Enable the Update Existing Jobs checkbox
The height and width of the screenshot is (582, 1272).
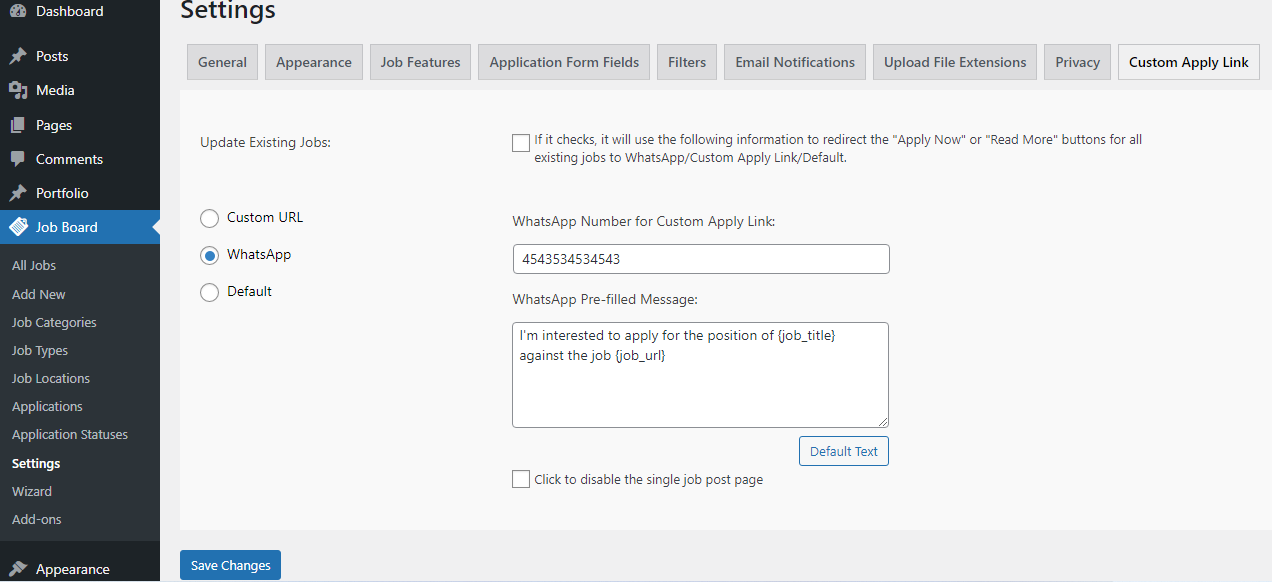pos(520,143)
